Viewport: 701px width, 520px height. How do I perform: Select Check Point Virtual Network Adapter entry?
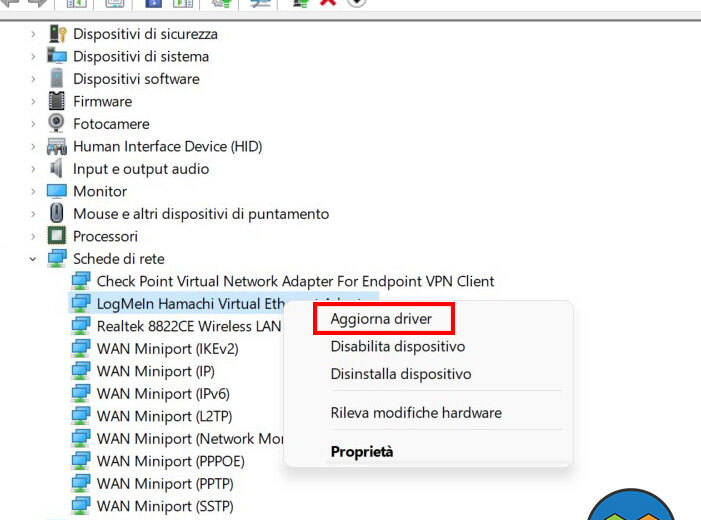(x=296, y=281)
